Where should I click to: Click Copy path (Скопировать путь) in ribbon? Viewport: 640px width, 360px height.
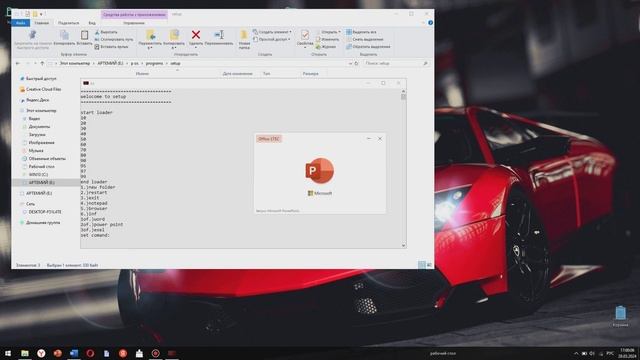tap(114, 39)
